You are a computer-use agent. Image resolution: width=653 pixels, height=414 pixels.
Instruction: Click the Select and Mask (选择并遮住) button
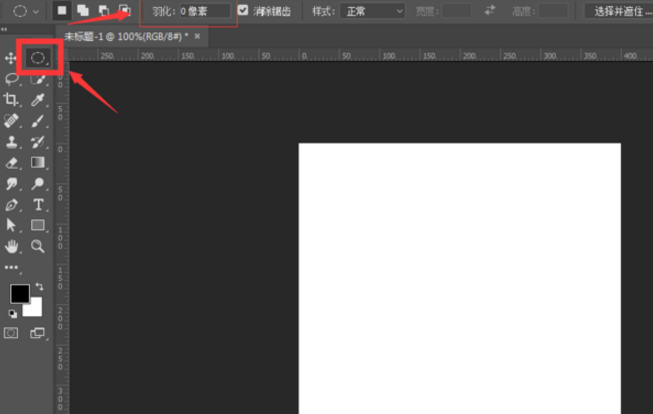coord(617,11)
